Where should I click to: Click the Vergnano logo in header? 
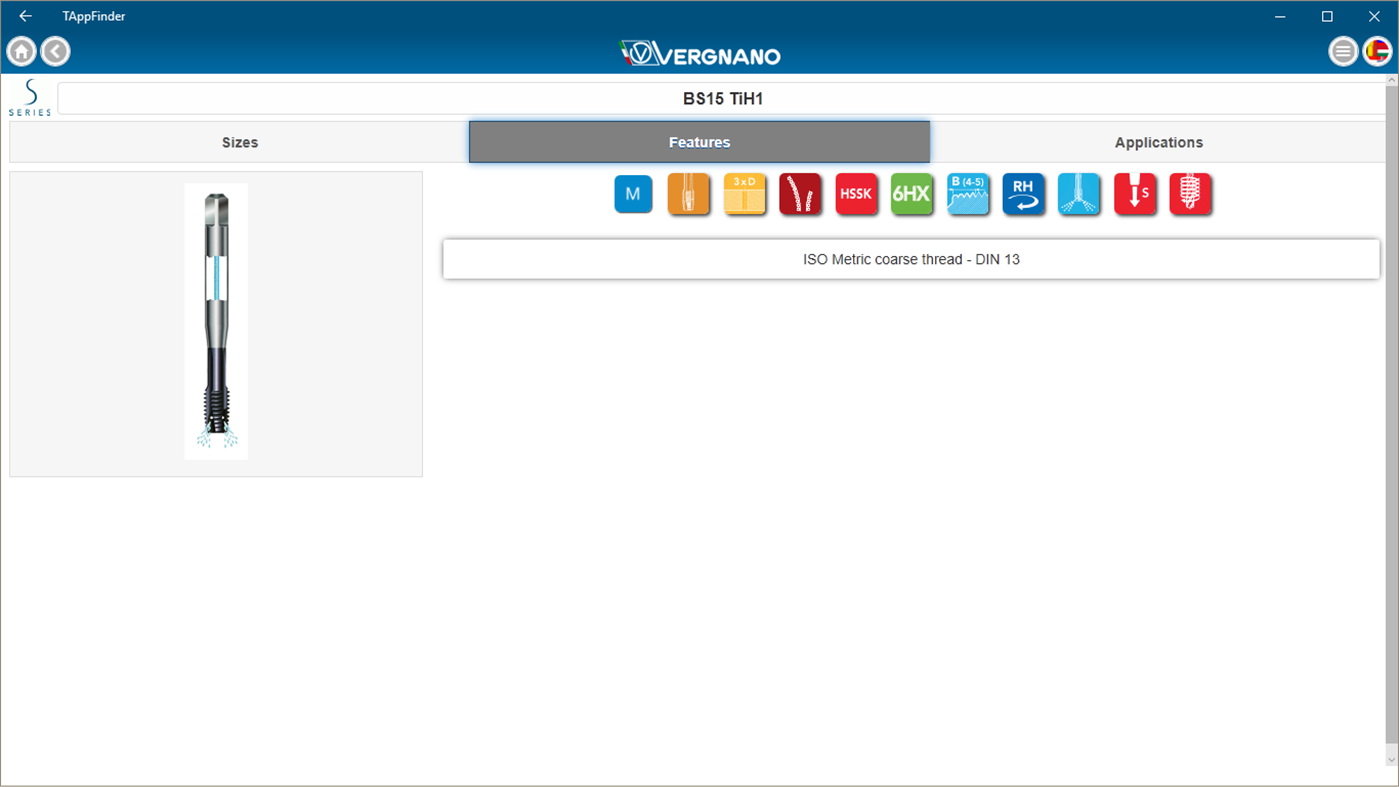tap(700, 54)
